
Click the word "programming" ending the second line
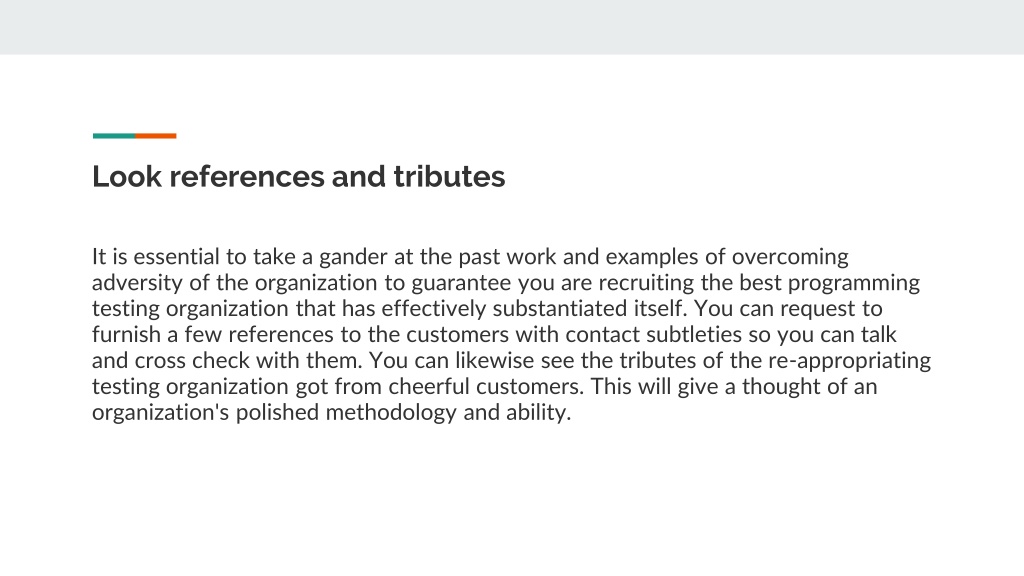854,284
